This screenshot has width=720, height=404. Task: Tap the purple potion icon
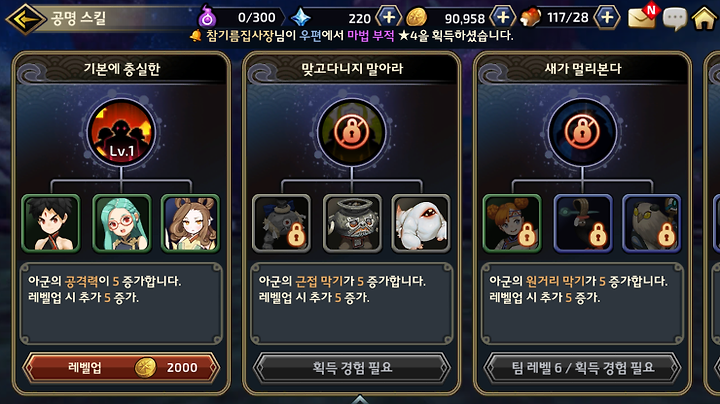click(x=207, y=17)
